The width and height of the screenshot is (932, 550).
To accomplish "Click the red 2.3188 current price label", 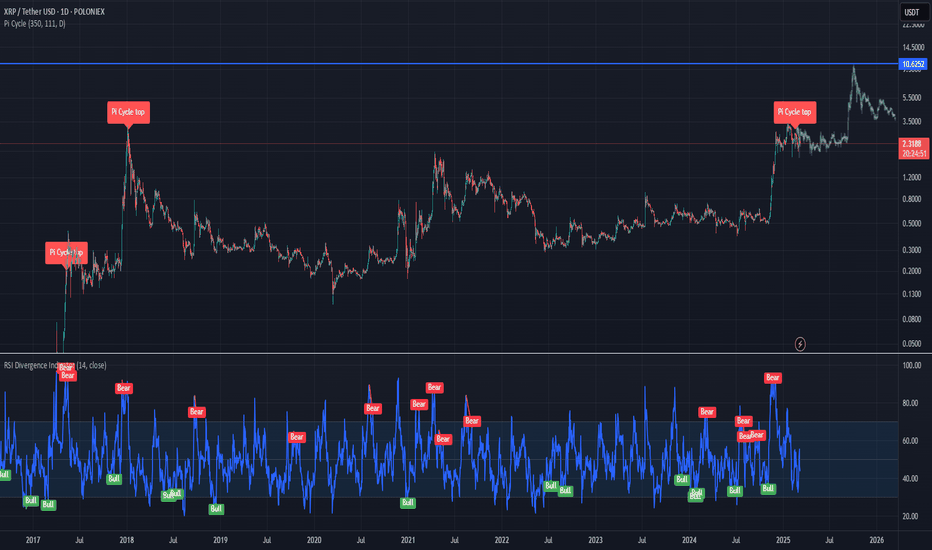I will pyautogui.click(x=913, y=148).
